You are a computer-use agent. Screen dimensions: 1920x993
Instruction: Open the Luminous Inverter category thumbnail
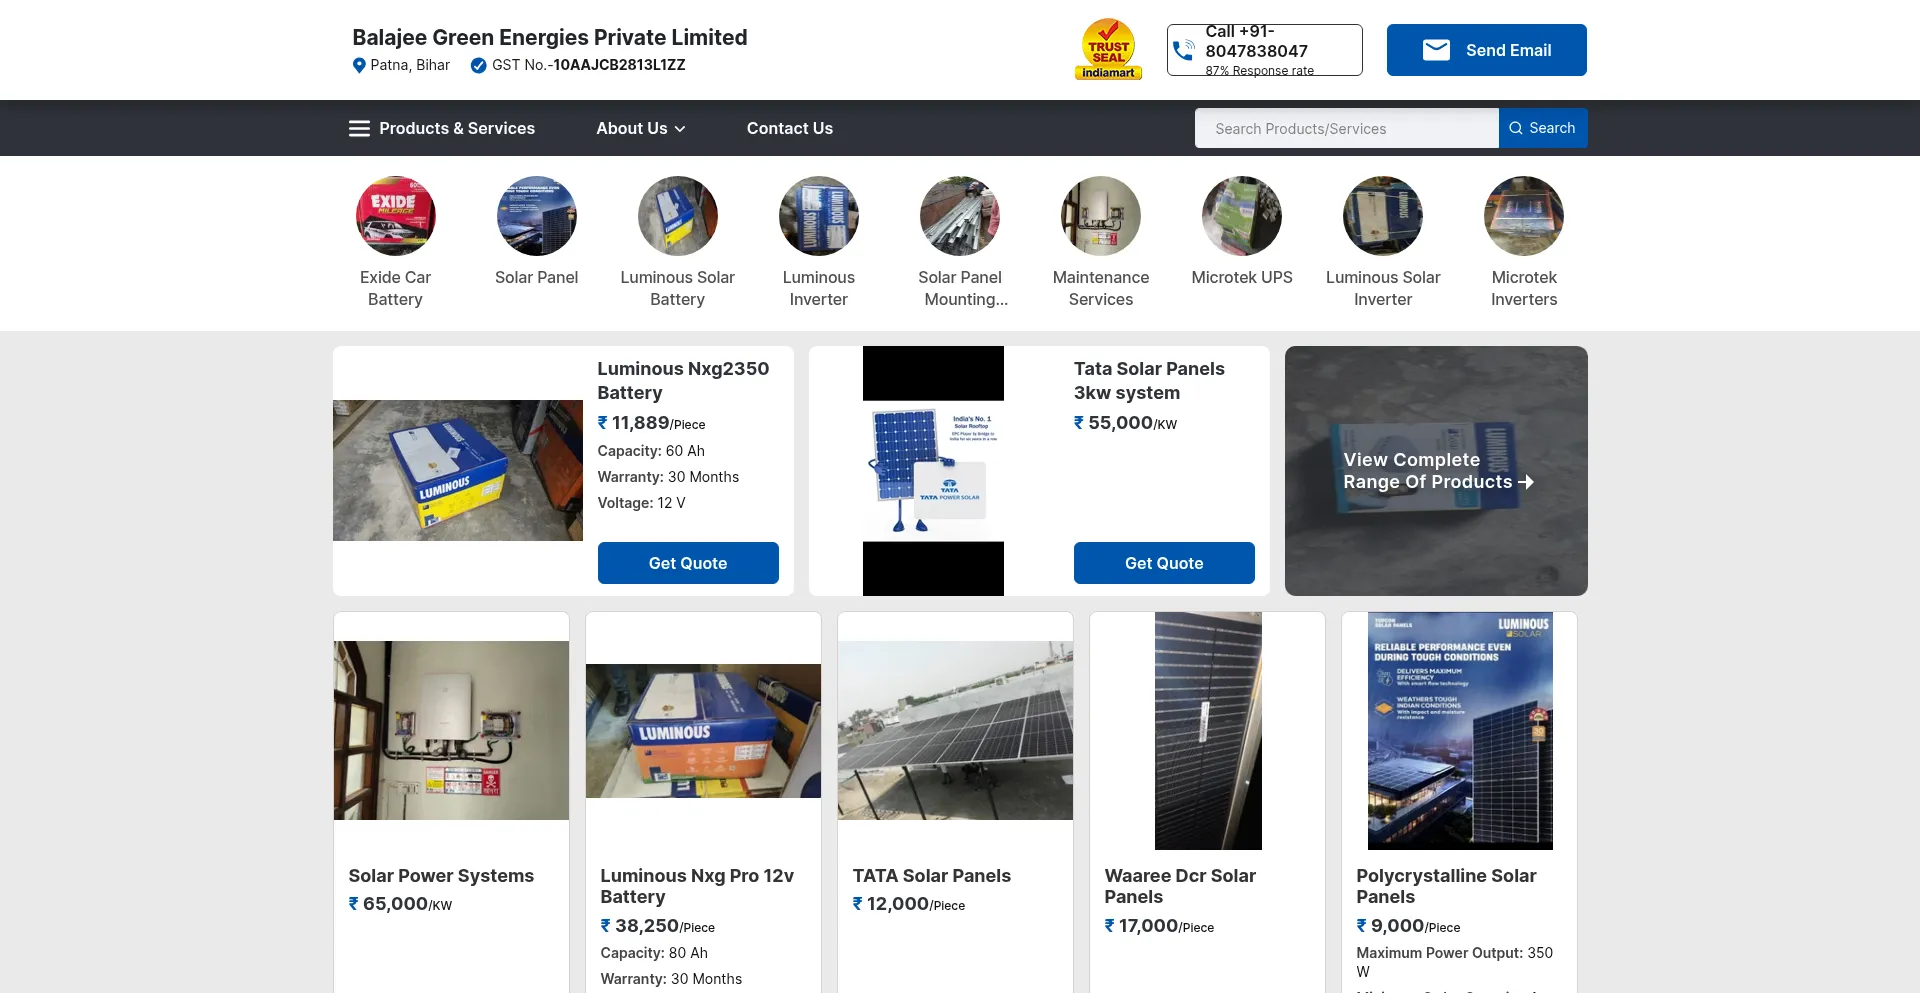click(818, 216)
